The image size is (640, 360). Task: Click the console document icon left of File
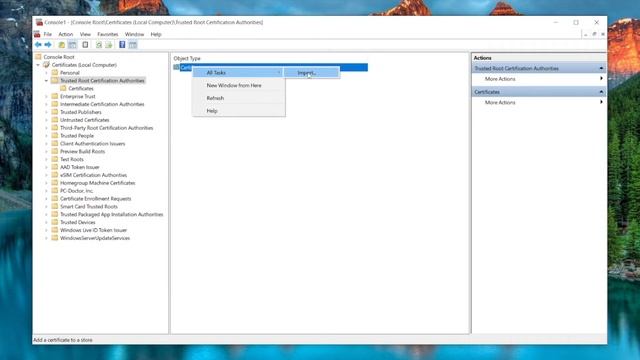click(x=37, y=34)
